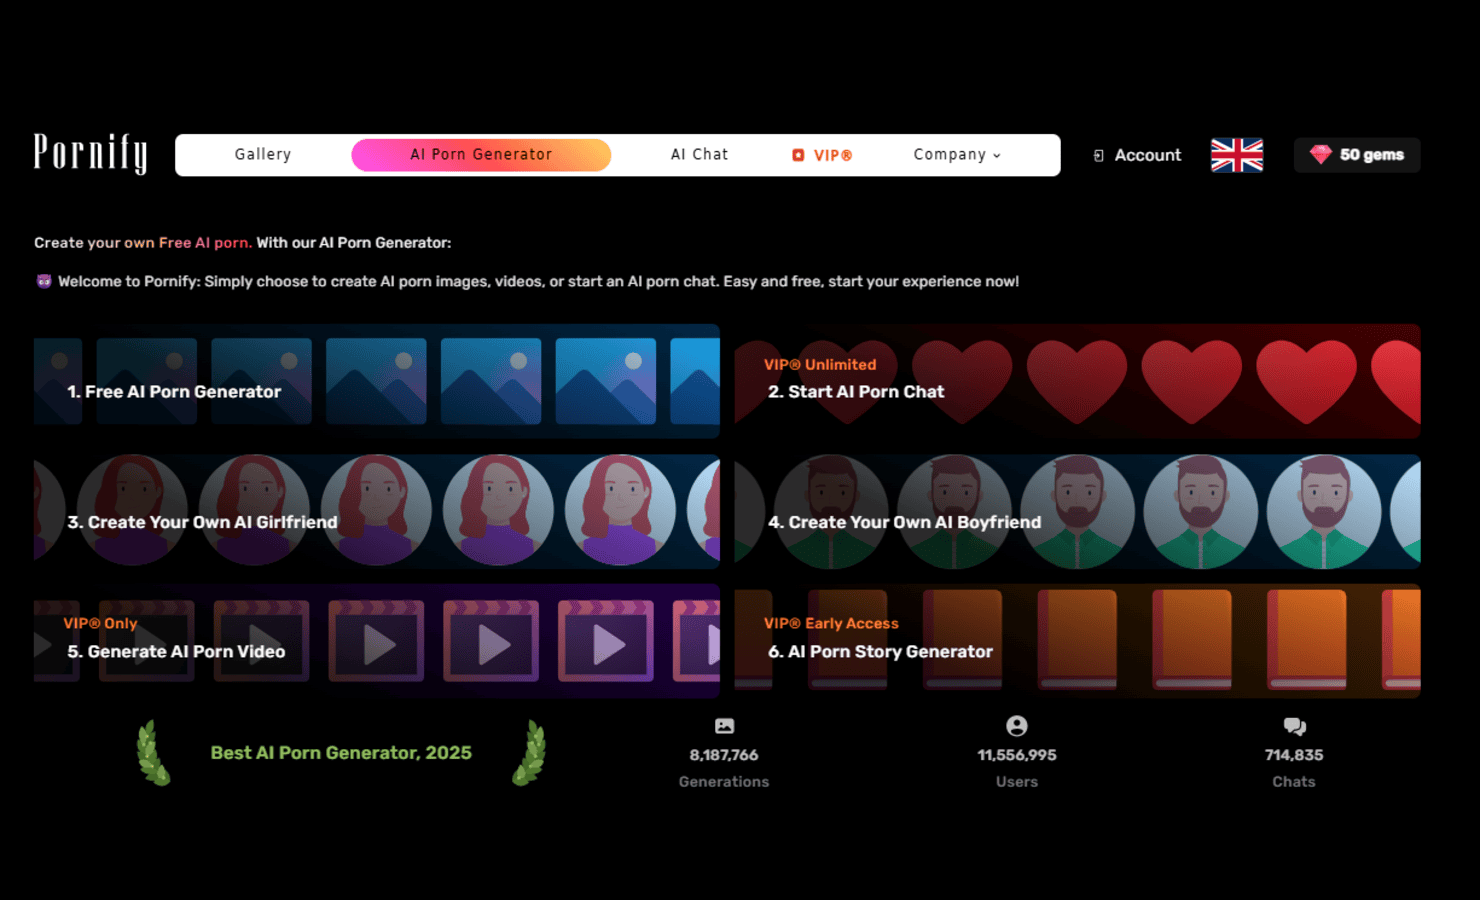Open the AI Chat tab
The width and height of the screenshot is (1480, 900).
(x=699, y=154)
